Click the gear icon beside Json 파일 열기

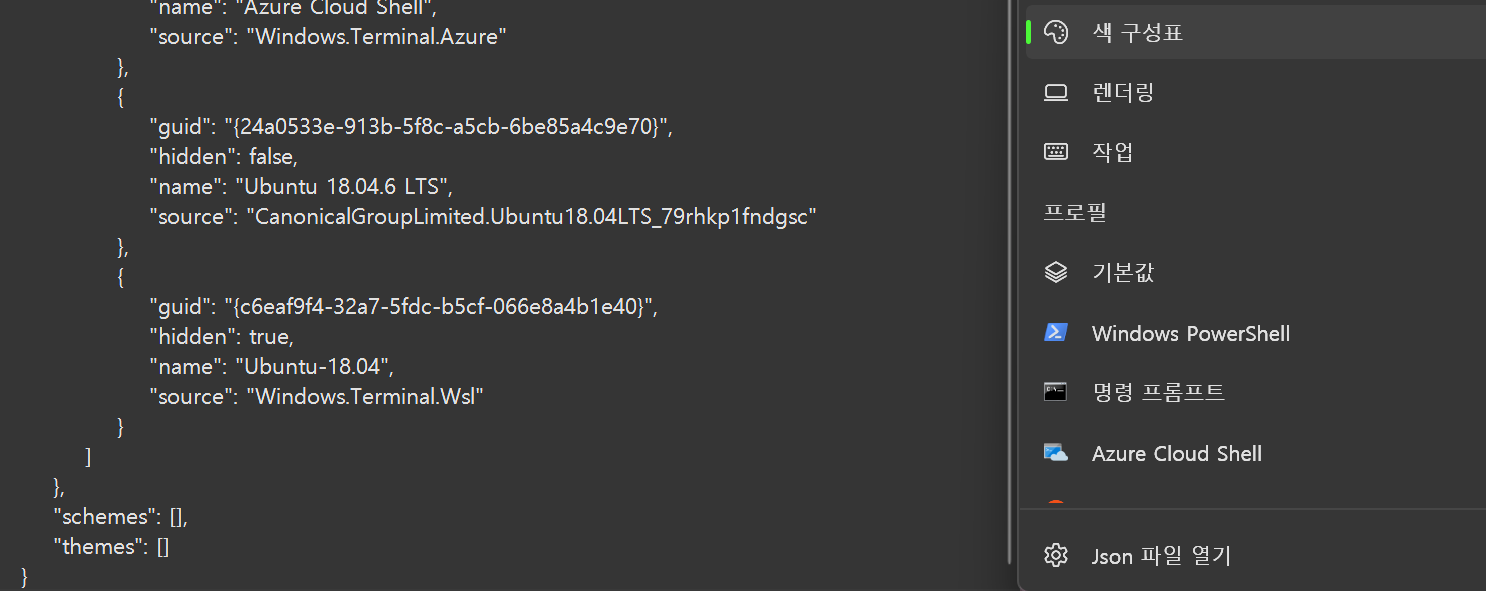point(1056,555)
